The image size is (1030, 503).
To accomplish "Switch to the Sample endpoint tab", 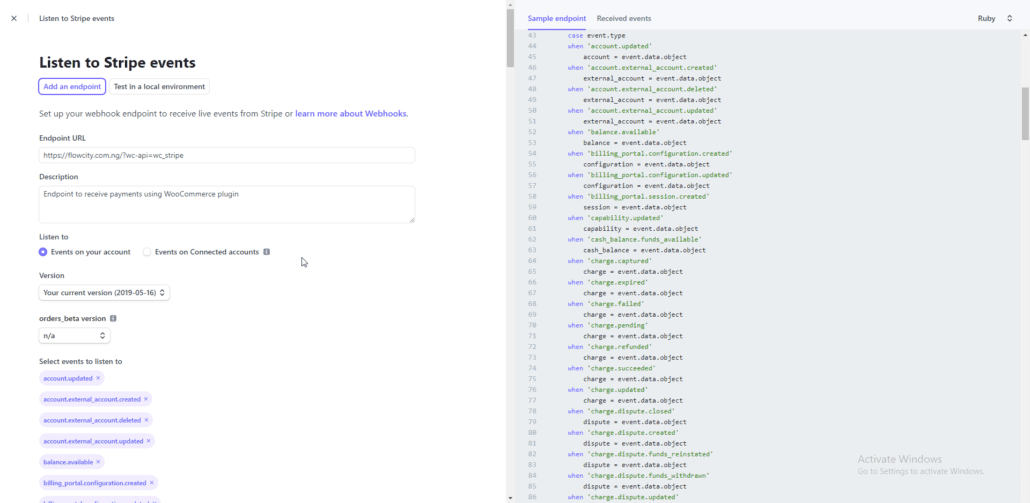I will pos(556,18).
